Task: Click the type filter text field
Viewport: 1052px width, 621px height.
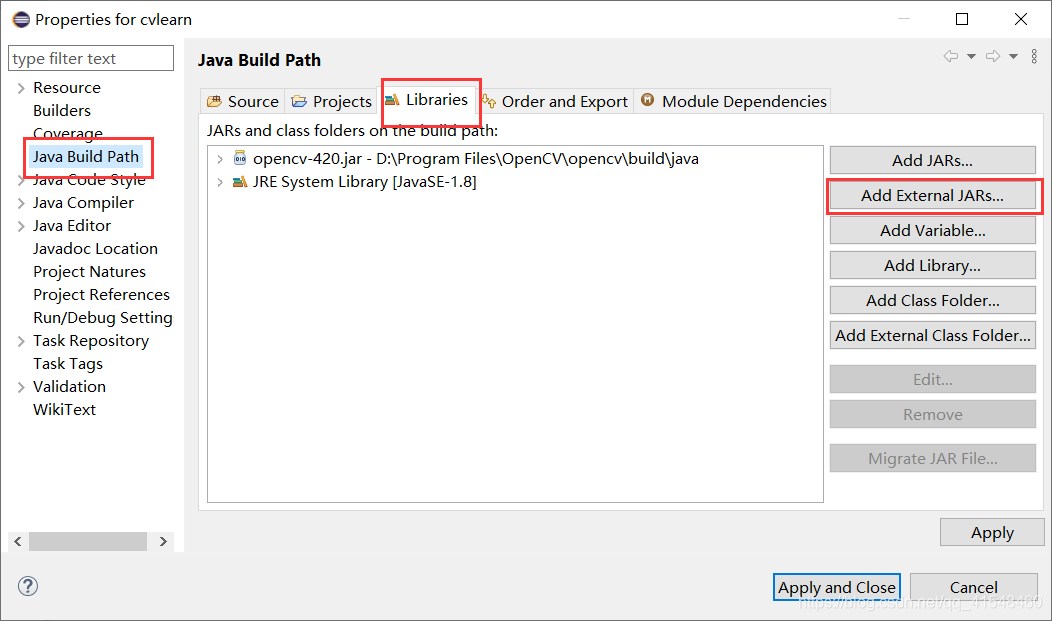Action: tap(90, 58)
